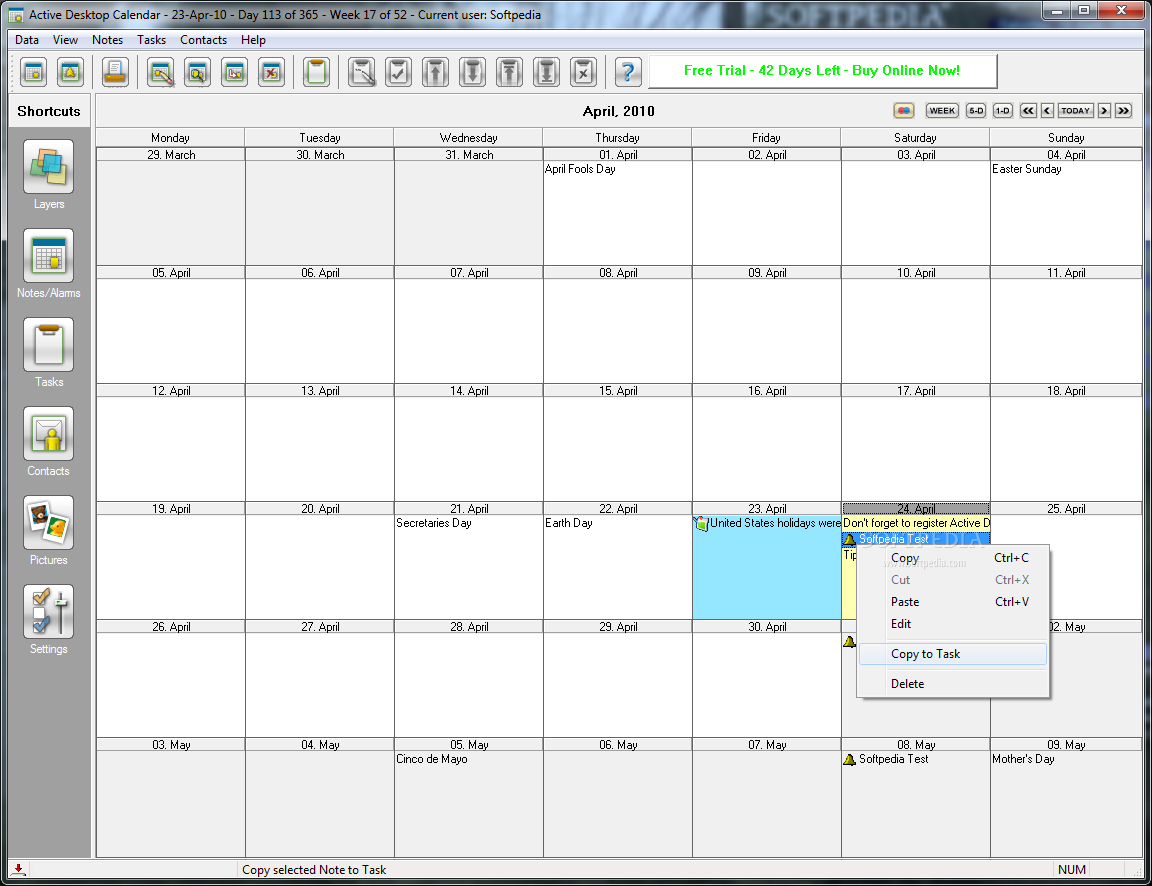Screen dimensions: 1152x886
Task: Switch to WEEK view
Action: pyautogui.click(x=942, y=111)
